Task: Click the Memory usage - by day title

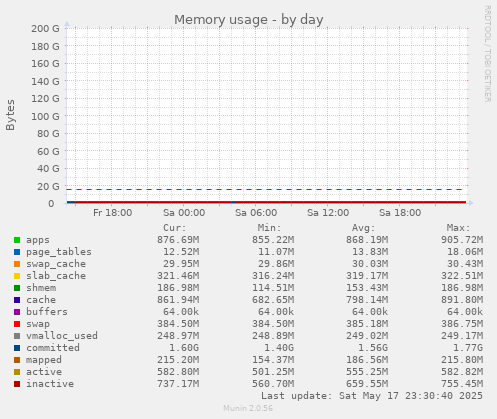Action: pyautogui.click(x=249, y=20)
